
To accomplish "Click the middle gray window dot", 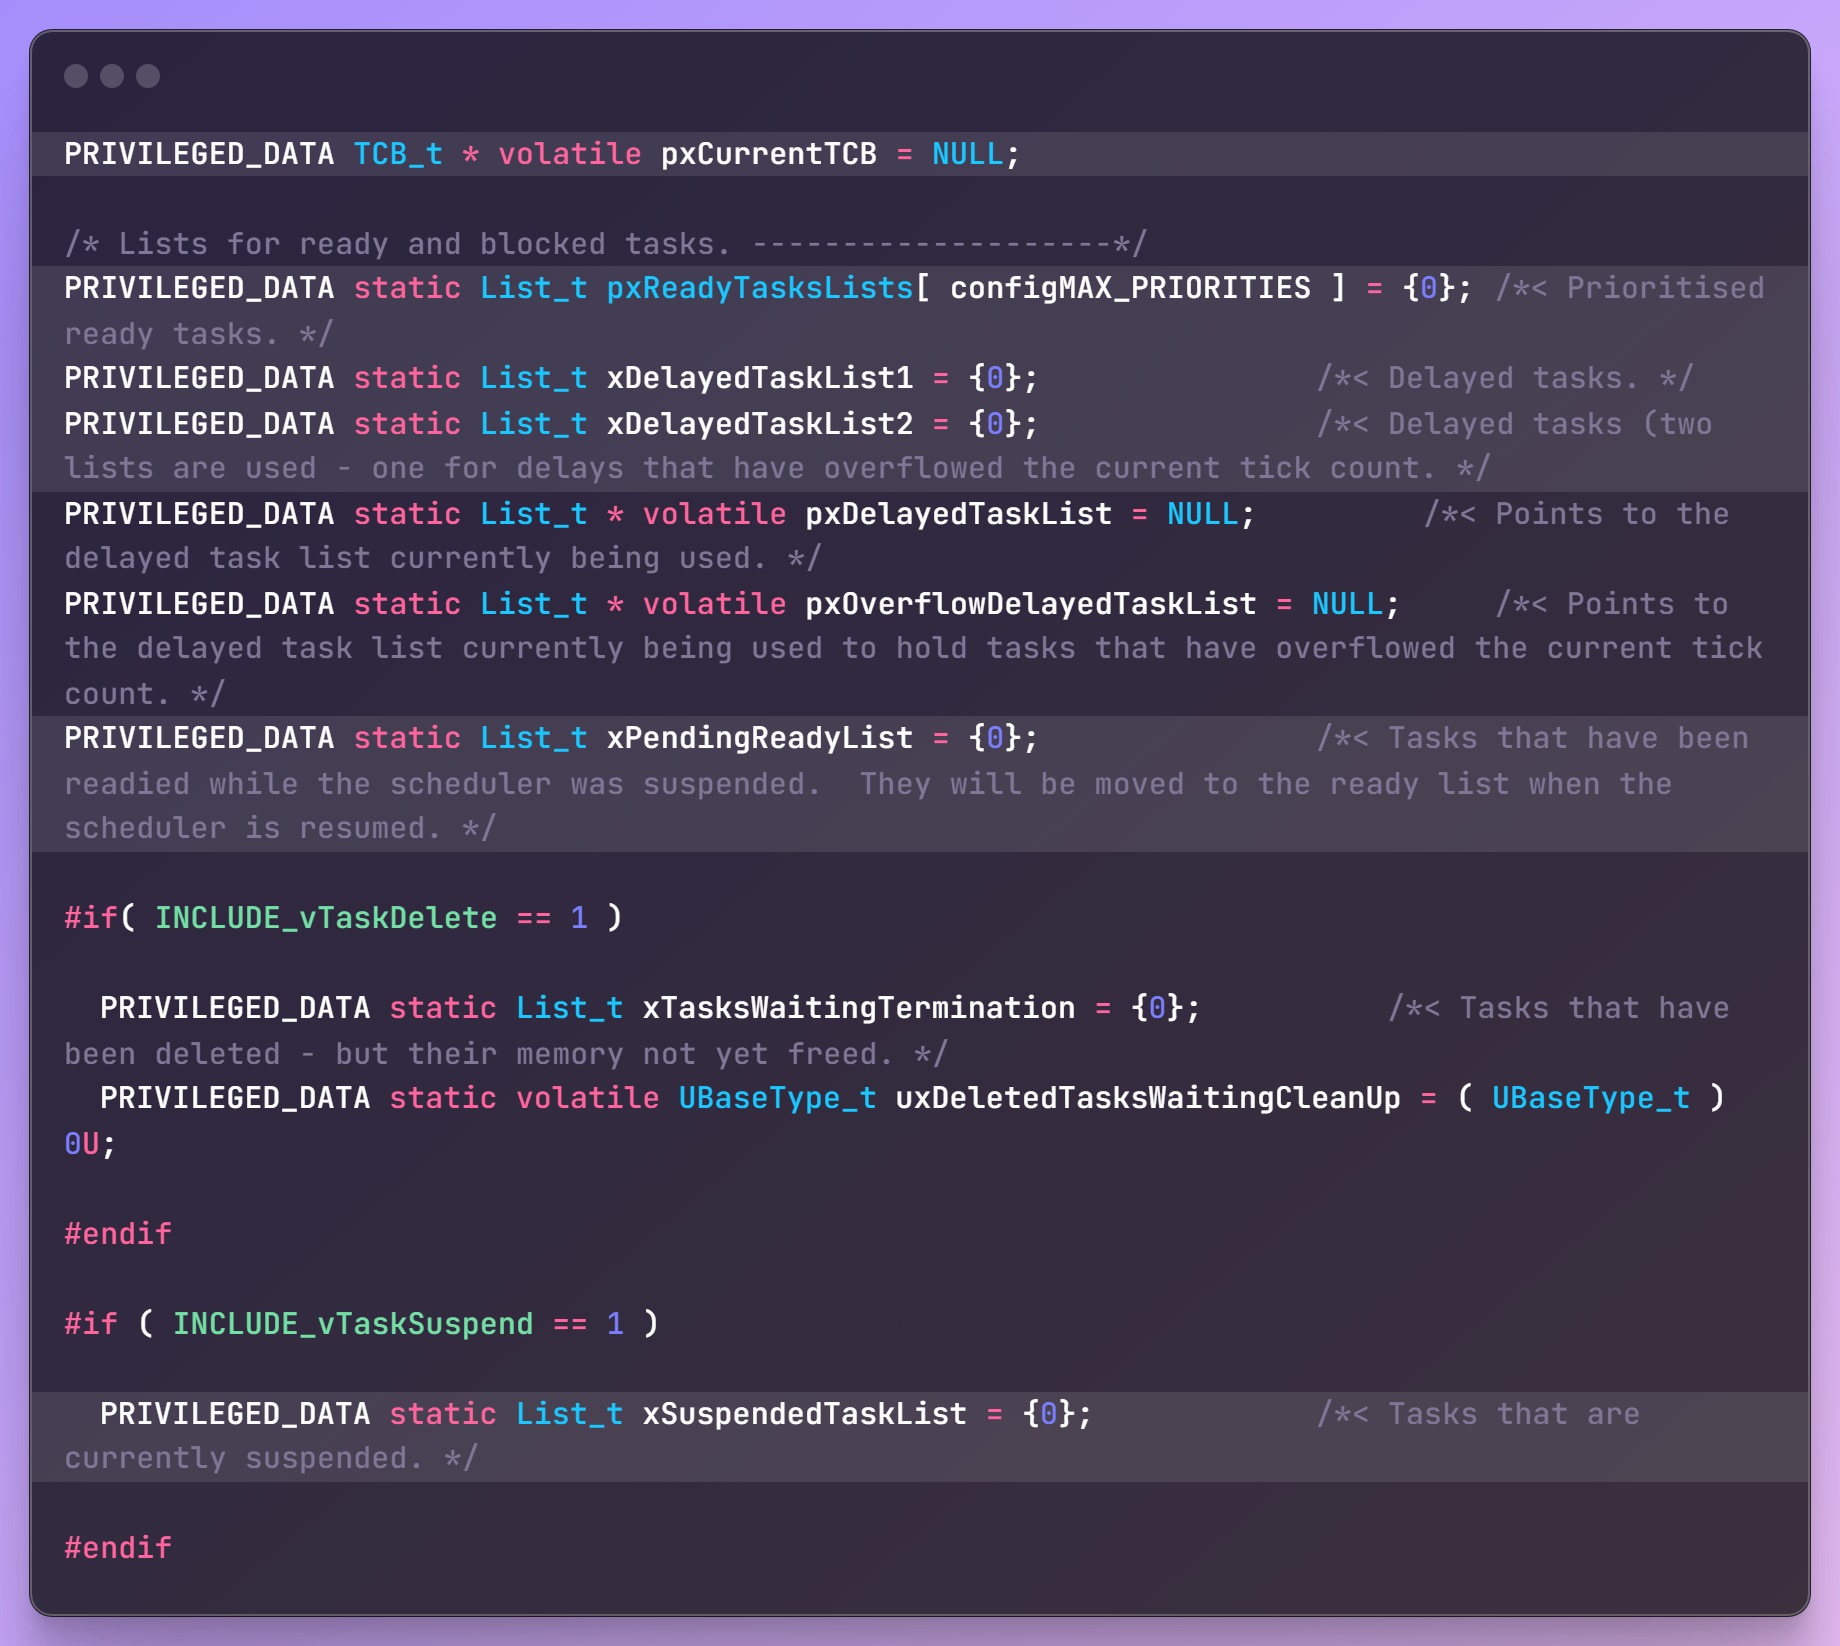I will click(x=112, y=76).
